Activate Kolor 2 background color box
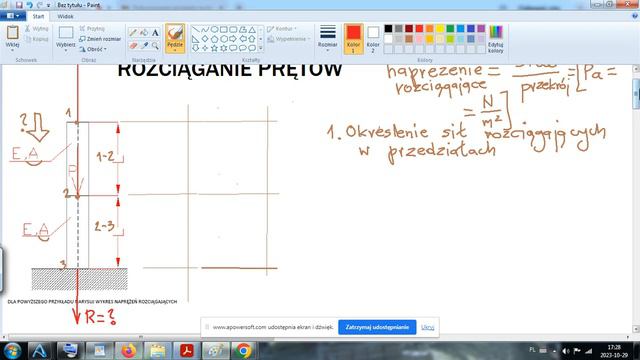 click(373, 39)
